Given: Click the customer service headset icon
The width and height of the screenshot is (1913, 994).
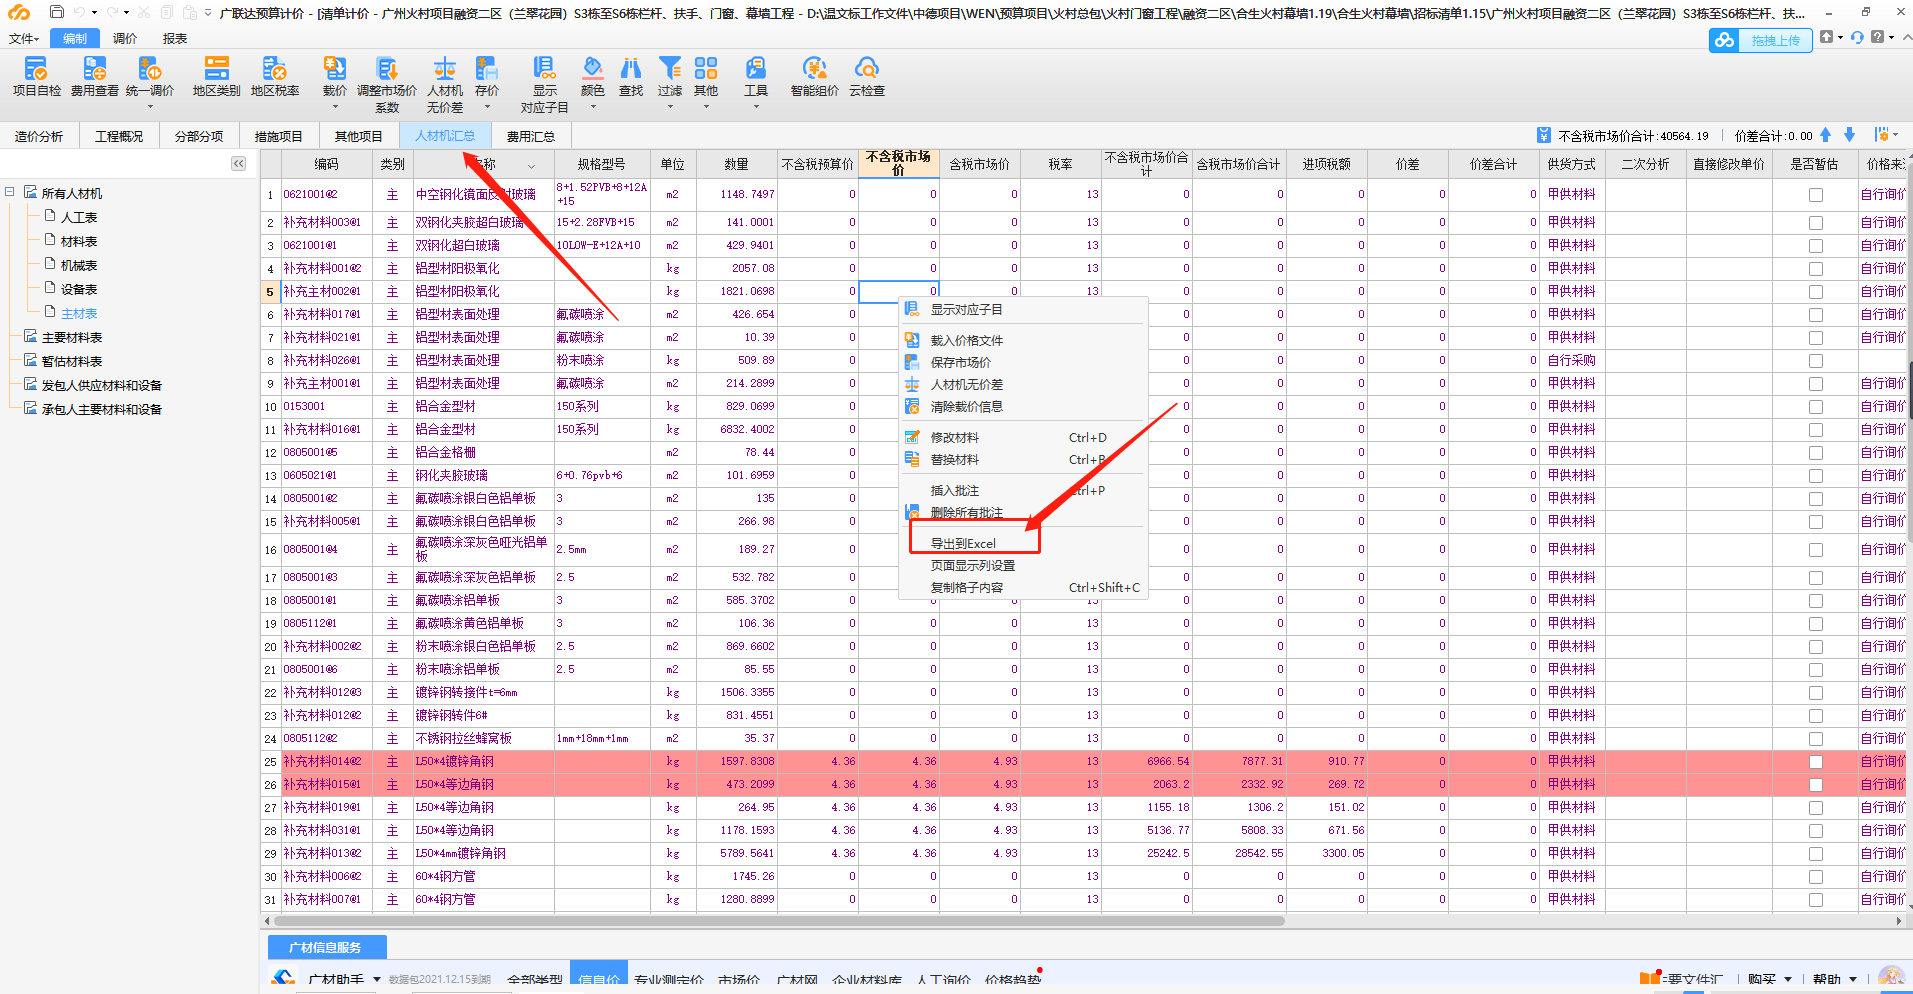Looking at the screenshot, I should coord(1857,37).
